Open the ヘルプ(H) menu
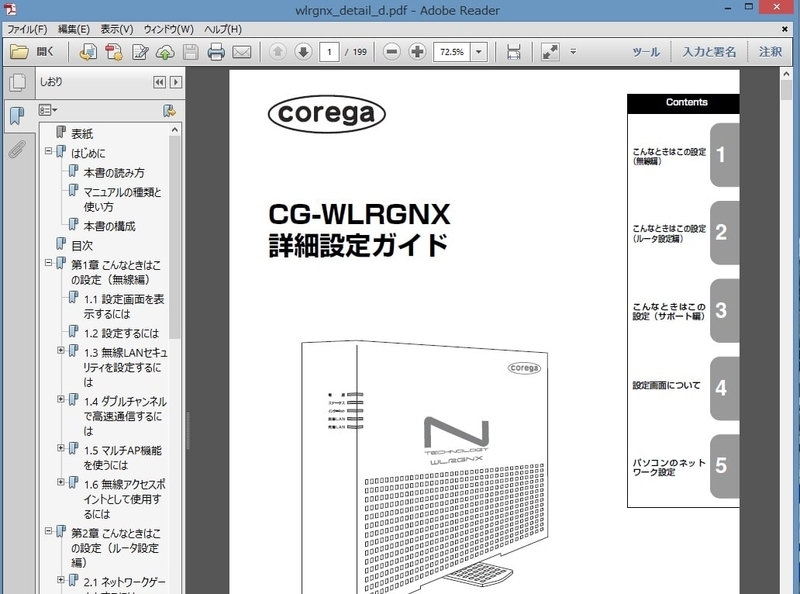This screenshot has width=800, height=594. [x=223, y=29]
